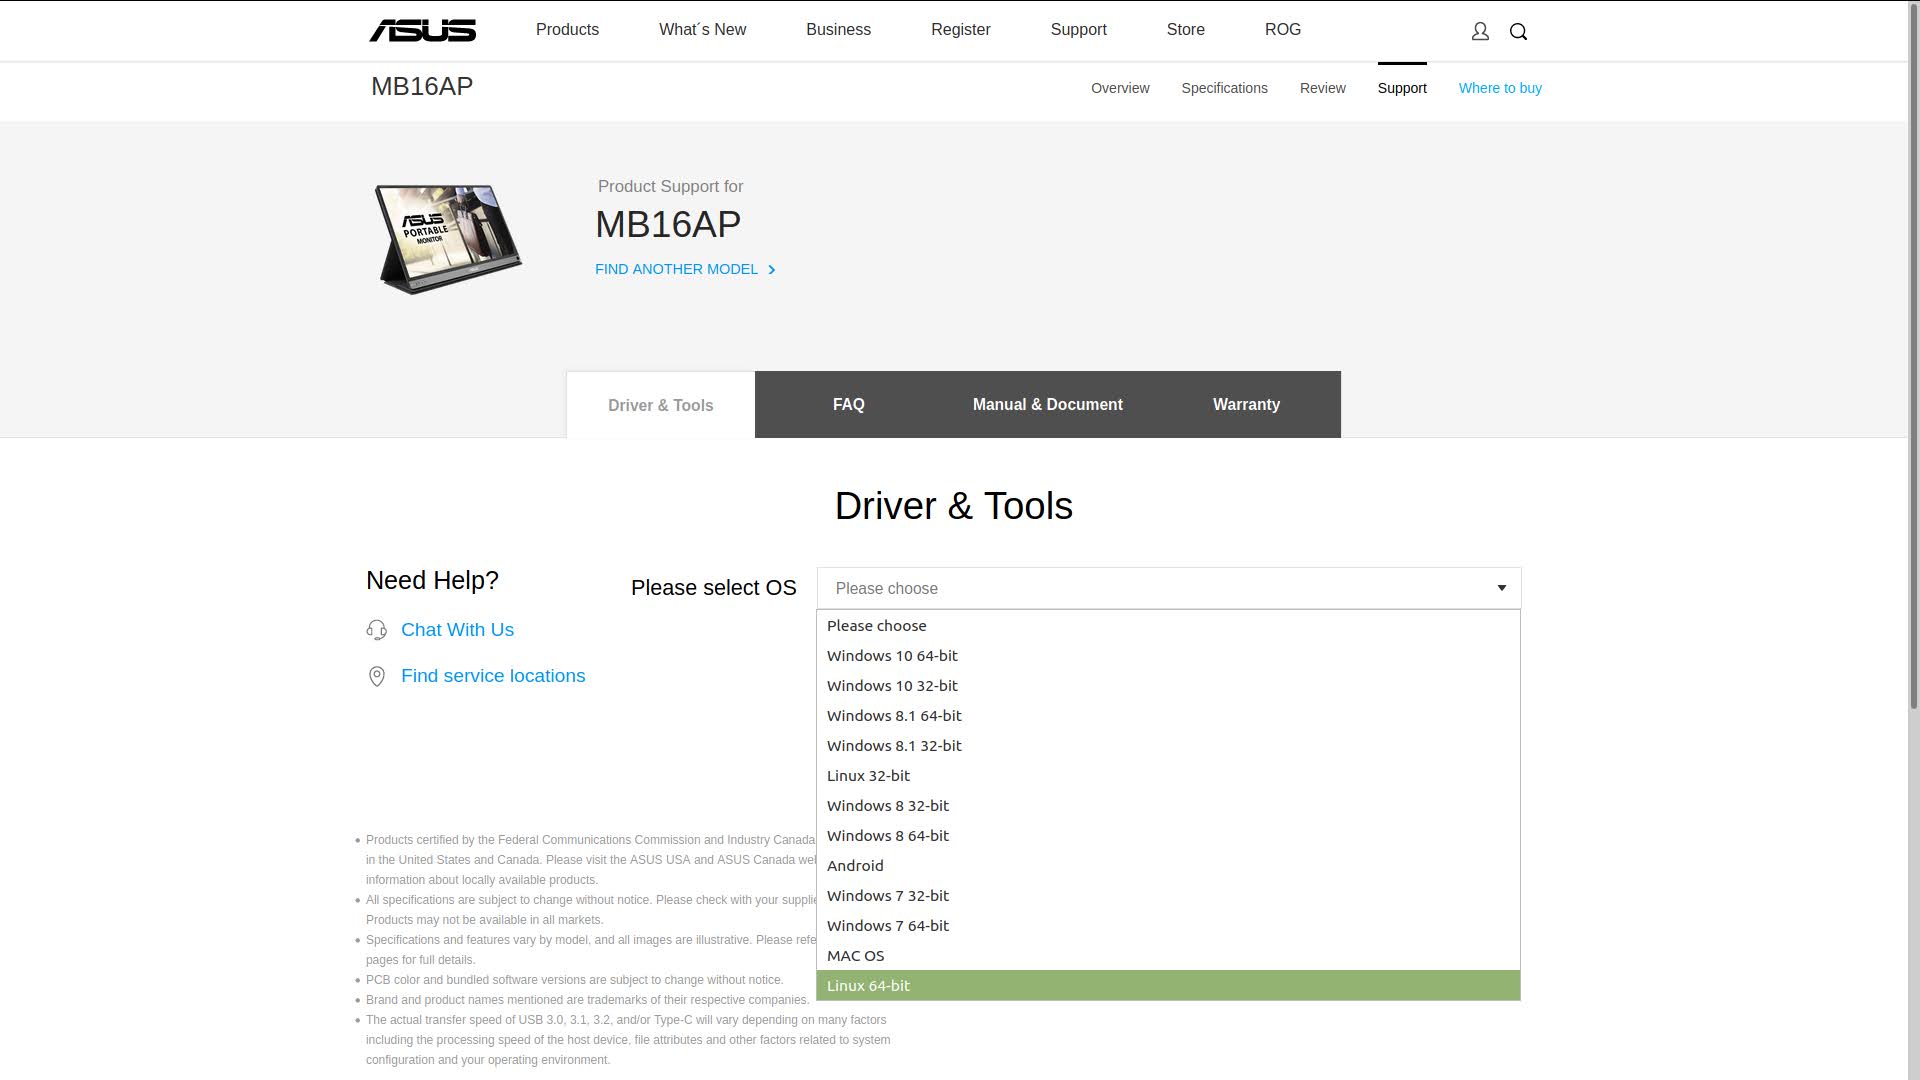Viewport: 1920px width, 1080px height.
Task: Click the MB16AP monitor product image
Action: [447, 239]
